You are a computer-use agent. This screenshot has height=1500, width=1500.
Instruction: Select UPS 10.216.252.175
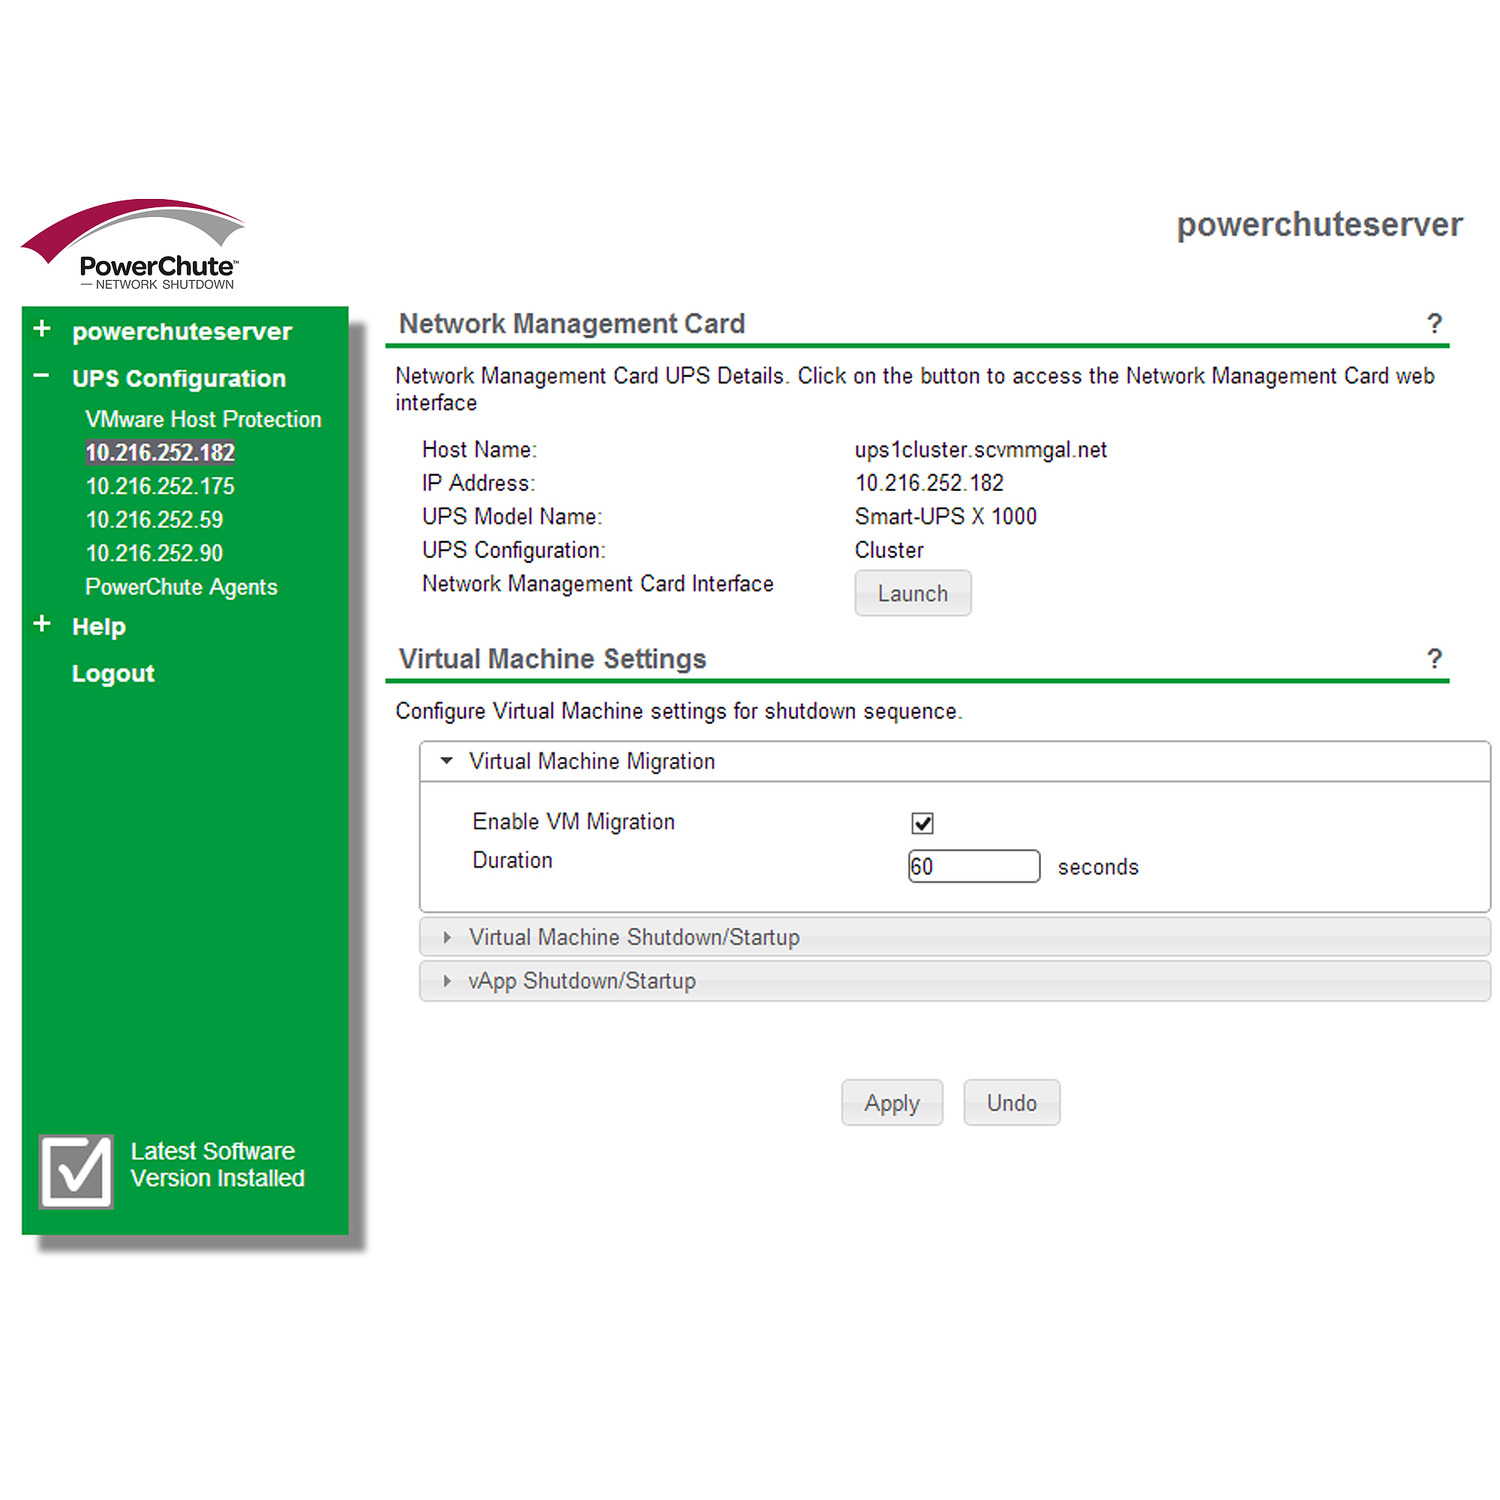click(160, 486)
